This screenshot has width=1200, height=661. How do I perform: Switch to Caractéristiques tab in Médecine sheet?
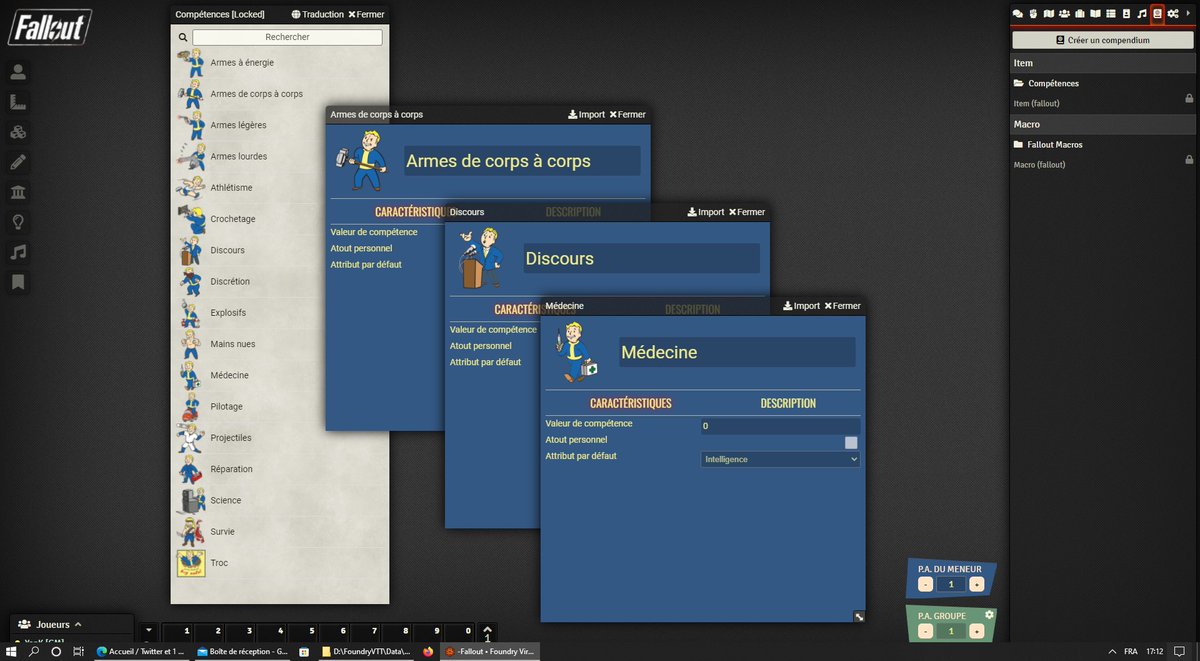pos(631,403)
